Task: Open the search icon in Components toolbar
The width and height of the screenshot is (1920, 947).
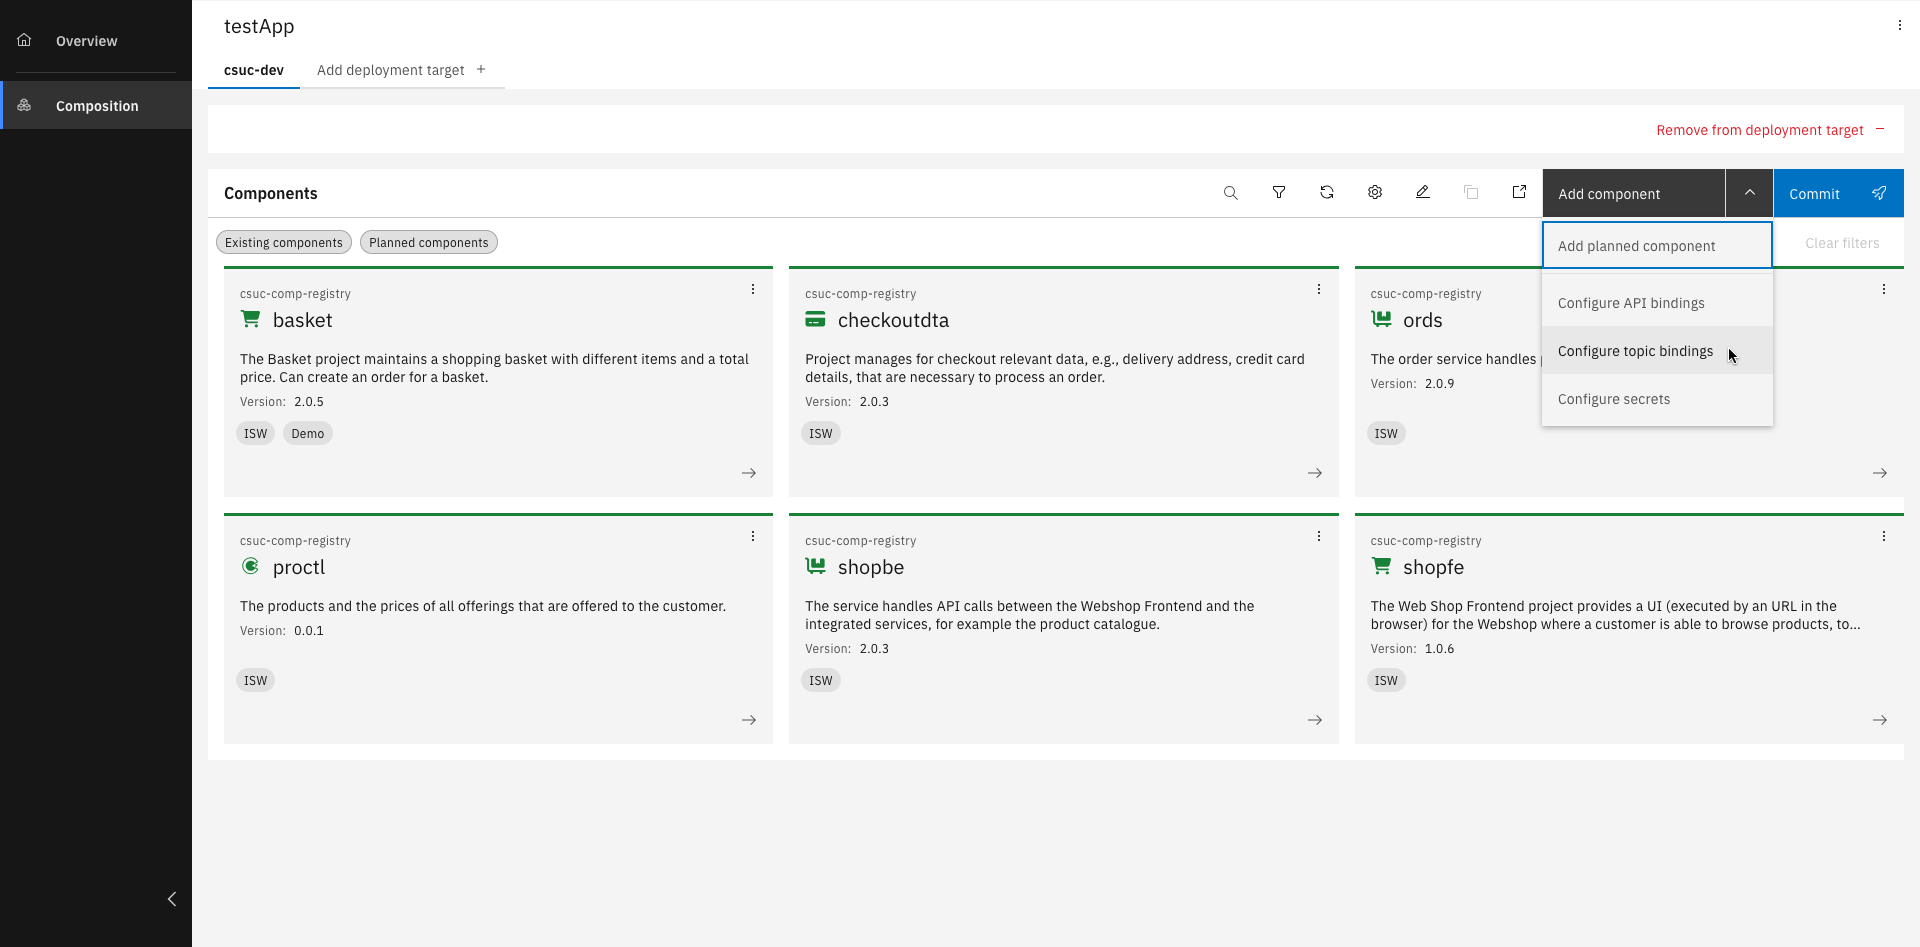Action: [x=1231, y=192]
